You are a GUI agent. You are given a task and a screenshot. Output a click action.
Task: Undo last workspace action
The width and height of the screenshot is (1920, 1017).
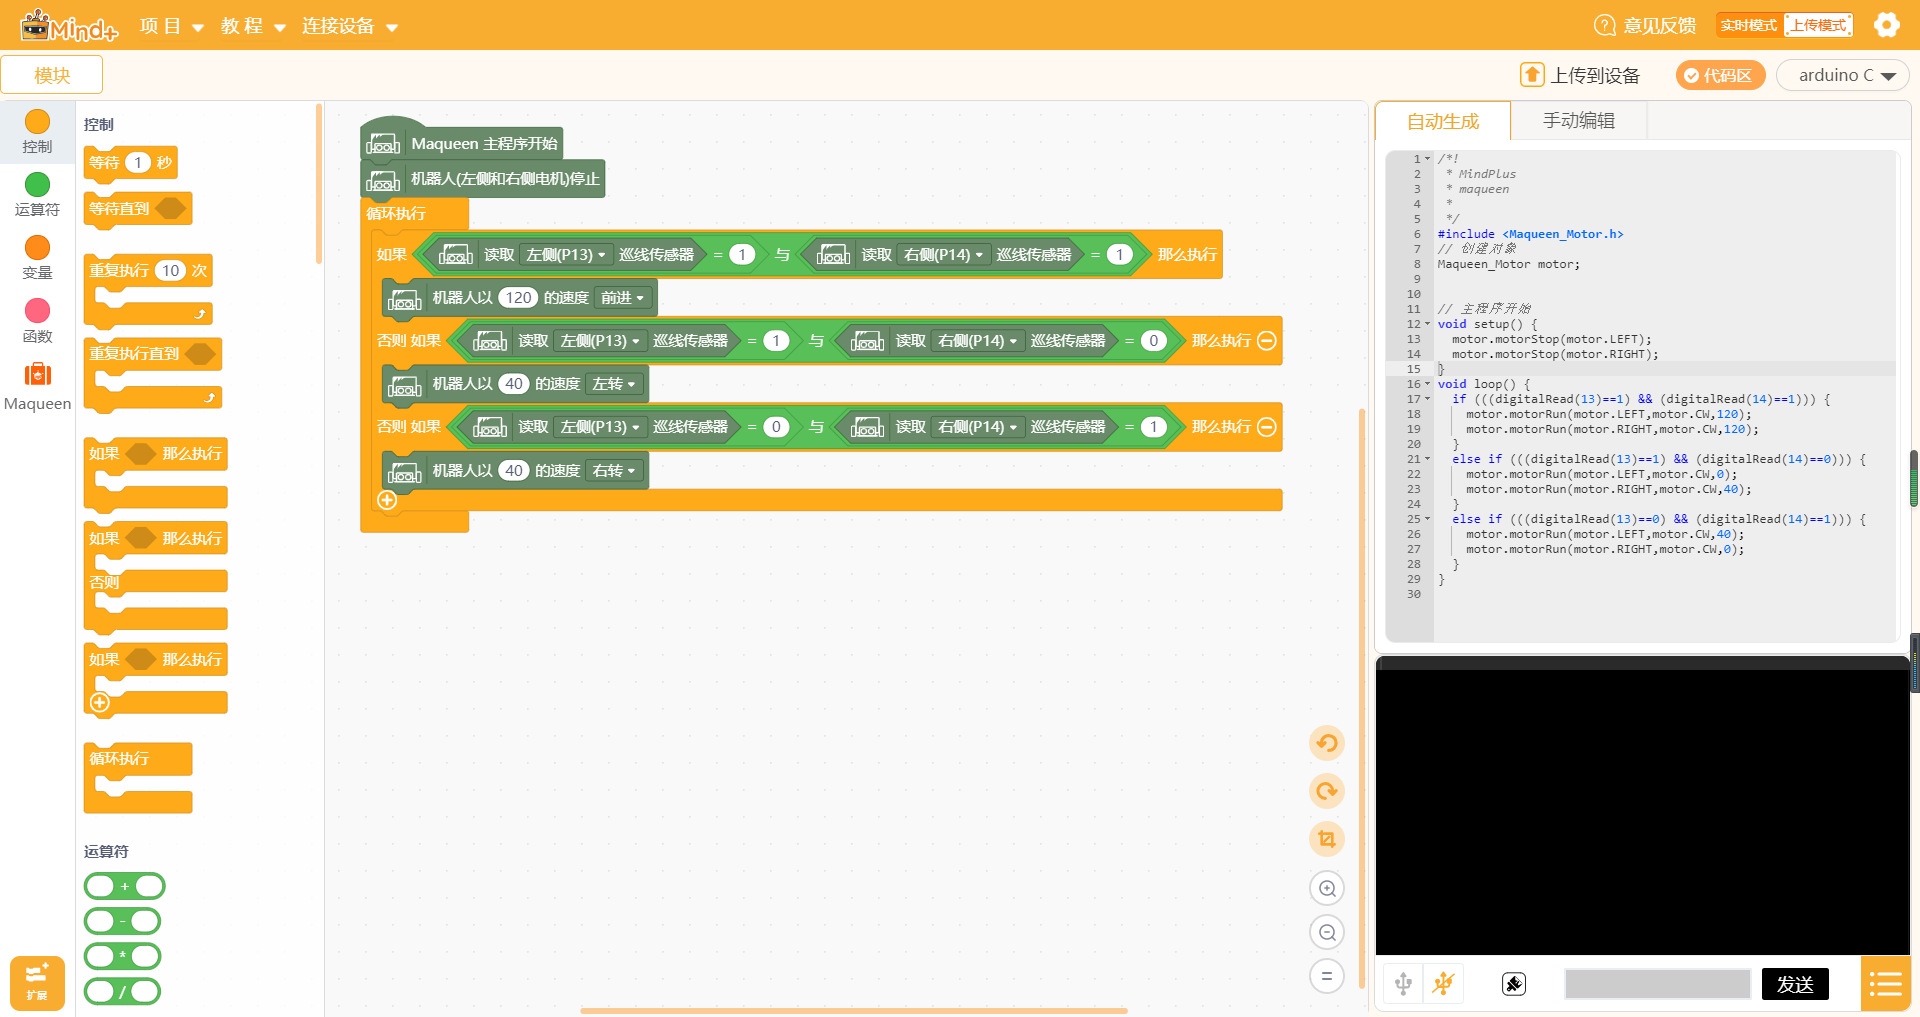[x=1327, y=743]
